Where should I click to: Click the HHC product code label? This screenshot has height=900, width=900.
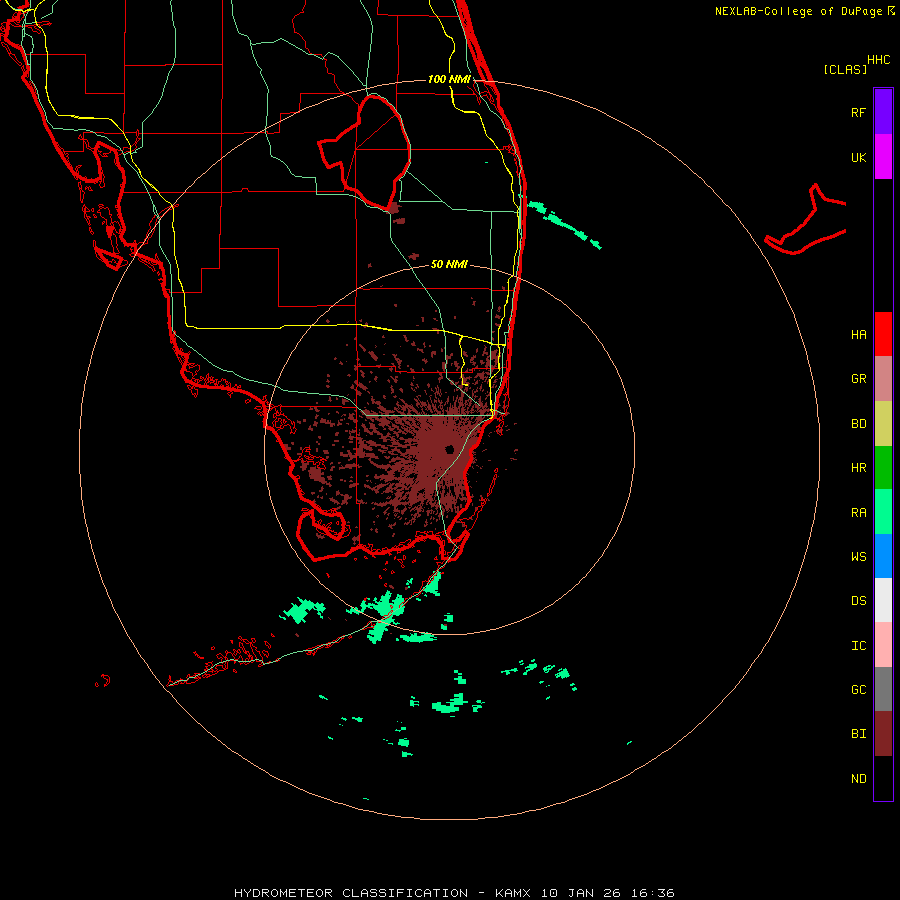(879, 60)
